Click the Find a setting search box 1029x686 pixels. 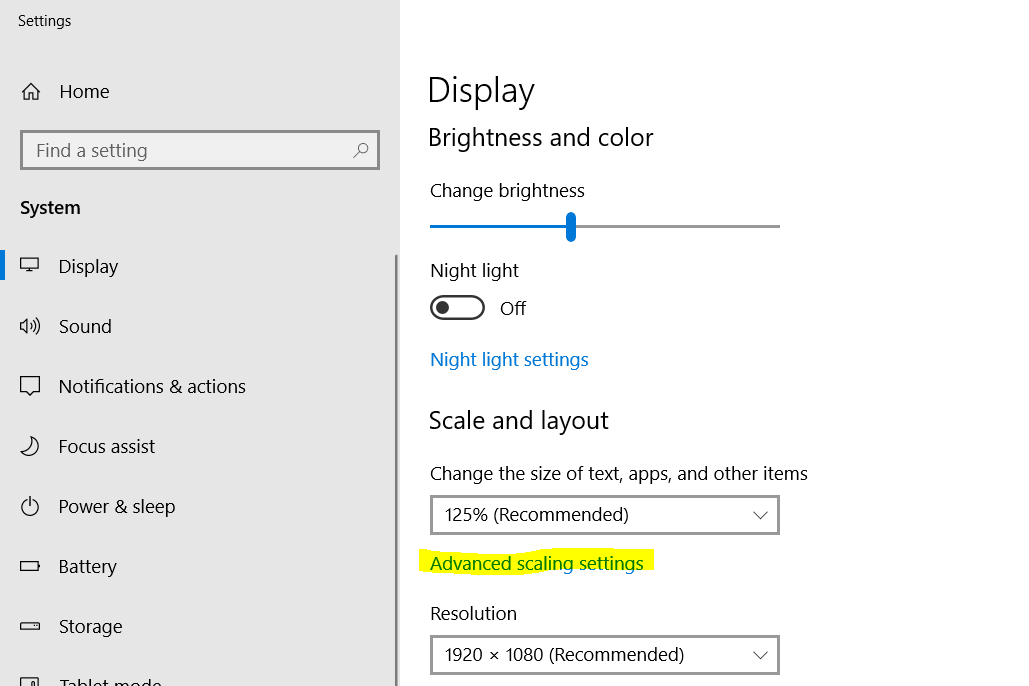point(199,150)
